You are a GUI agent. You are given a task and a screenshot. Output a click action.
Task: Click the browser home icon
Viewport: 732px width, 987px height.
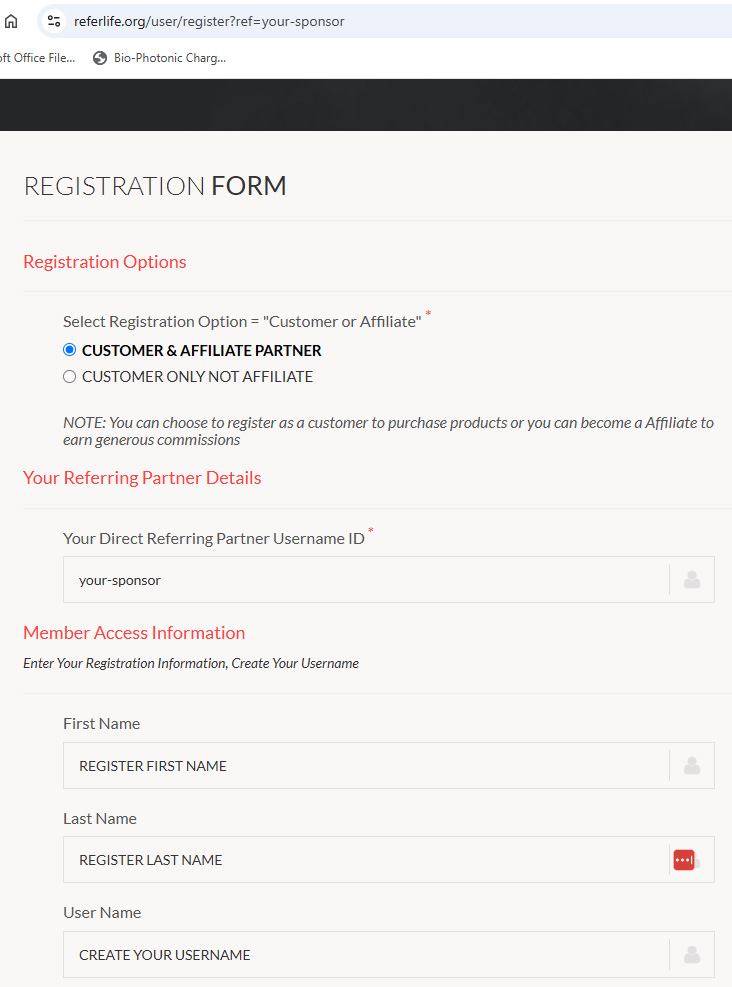tap(11, 21)
